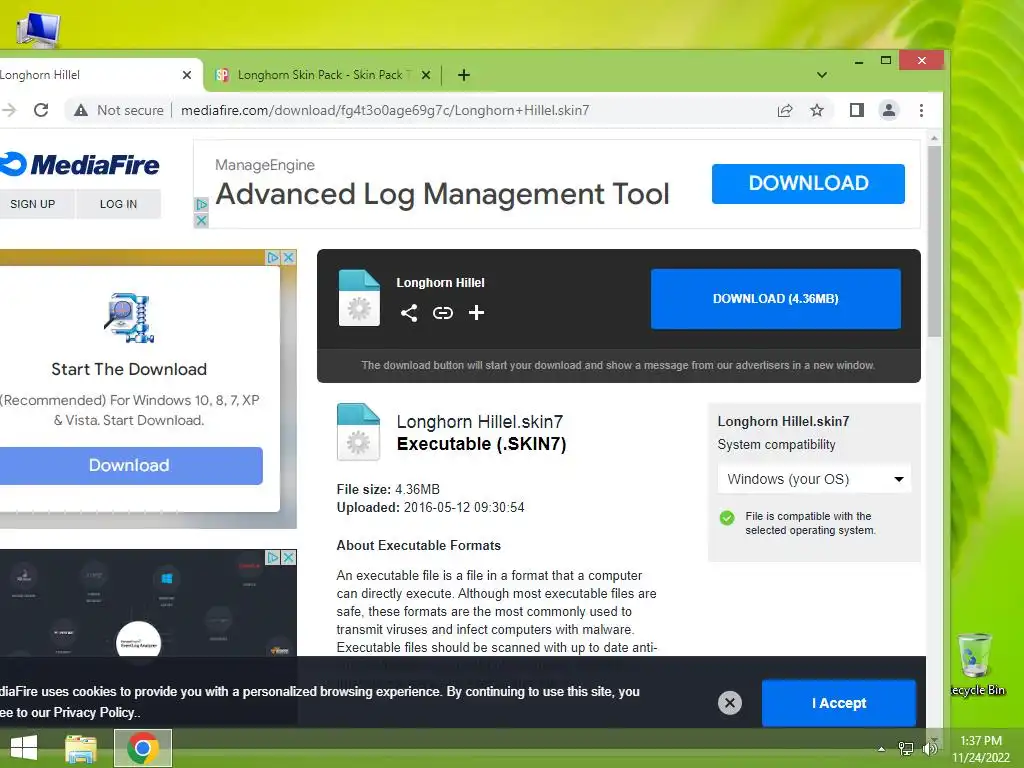Viewport: 1024px width, 768px height.
Task: Click the blue Download button in left ad
Action: point(129,466)
